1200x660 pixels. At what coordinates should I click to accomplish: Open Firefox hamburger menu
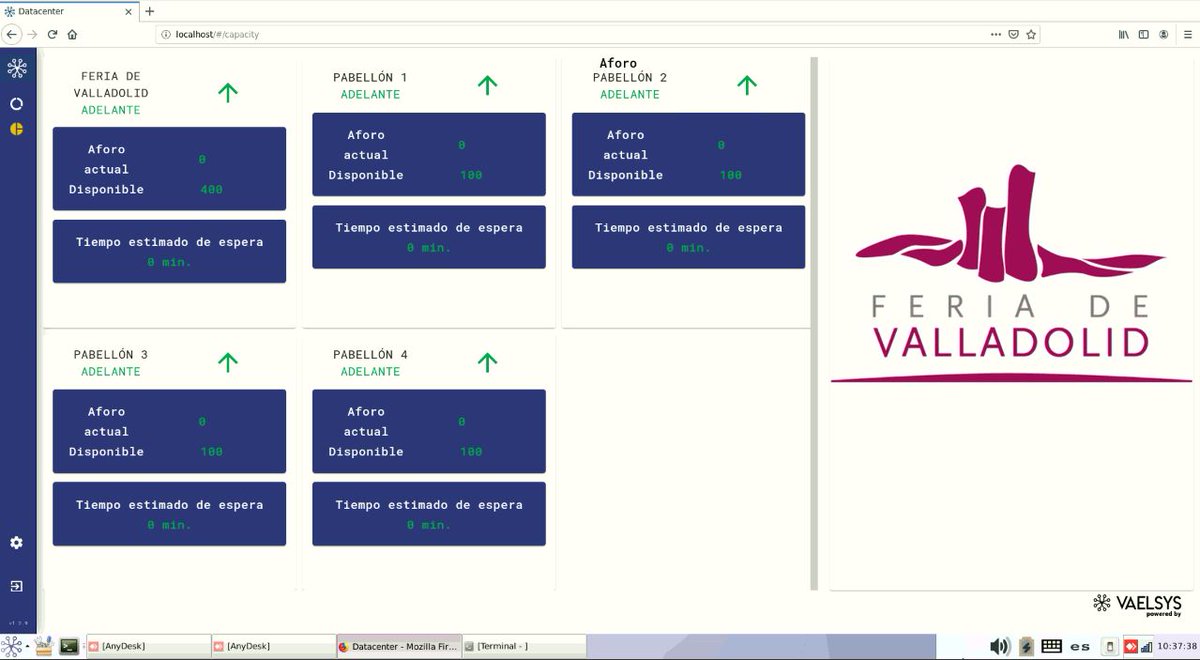(1186, 34)
